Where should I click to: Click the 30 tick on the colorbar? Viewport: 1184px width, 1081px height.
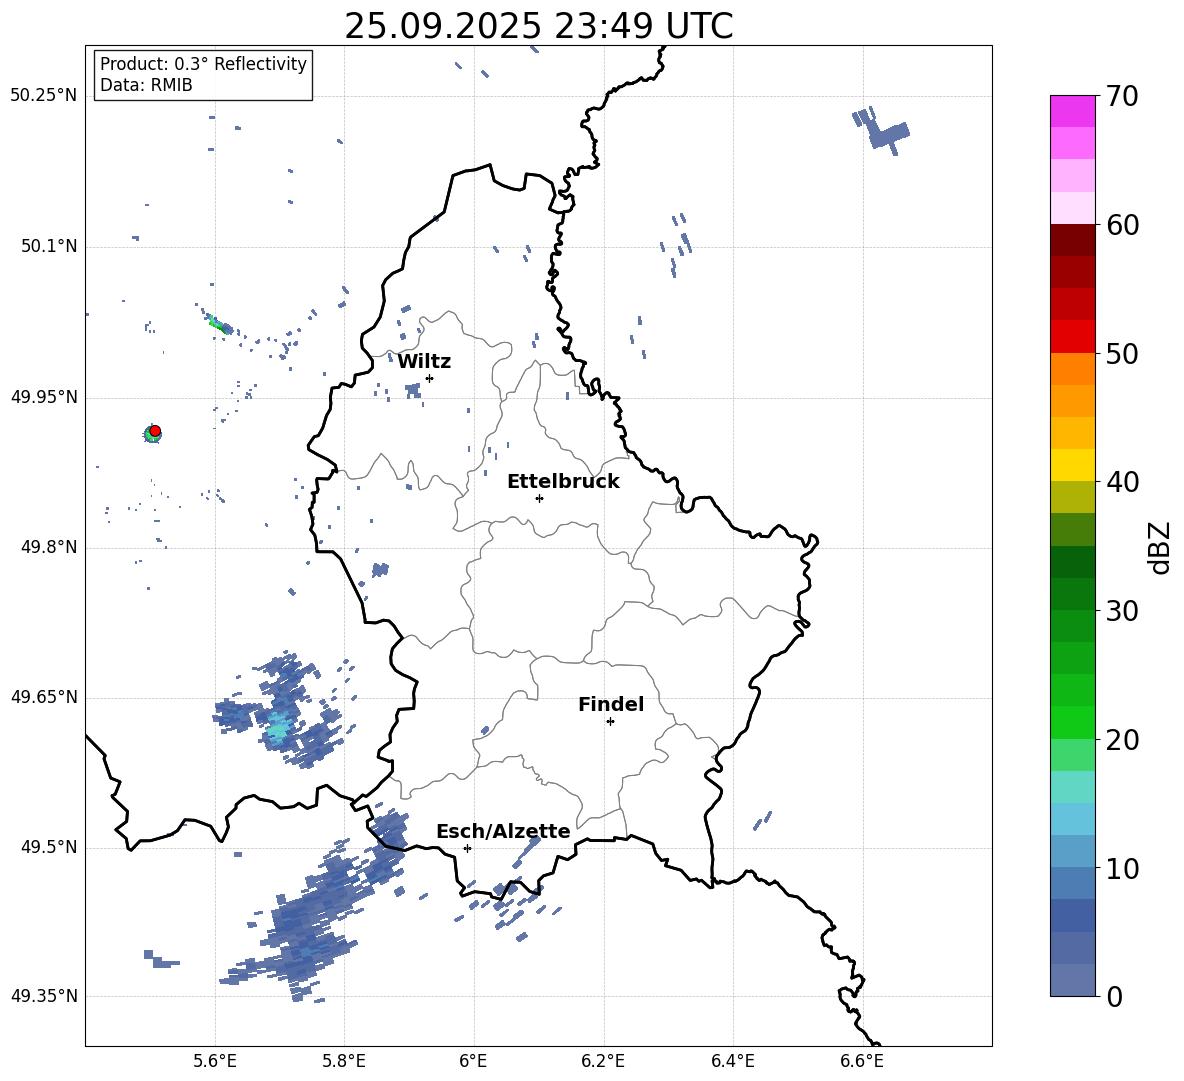coord(1122,611)
